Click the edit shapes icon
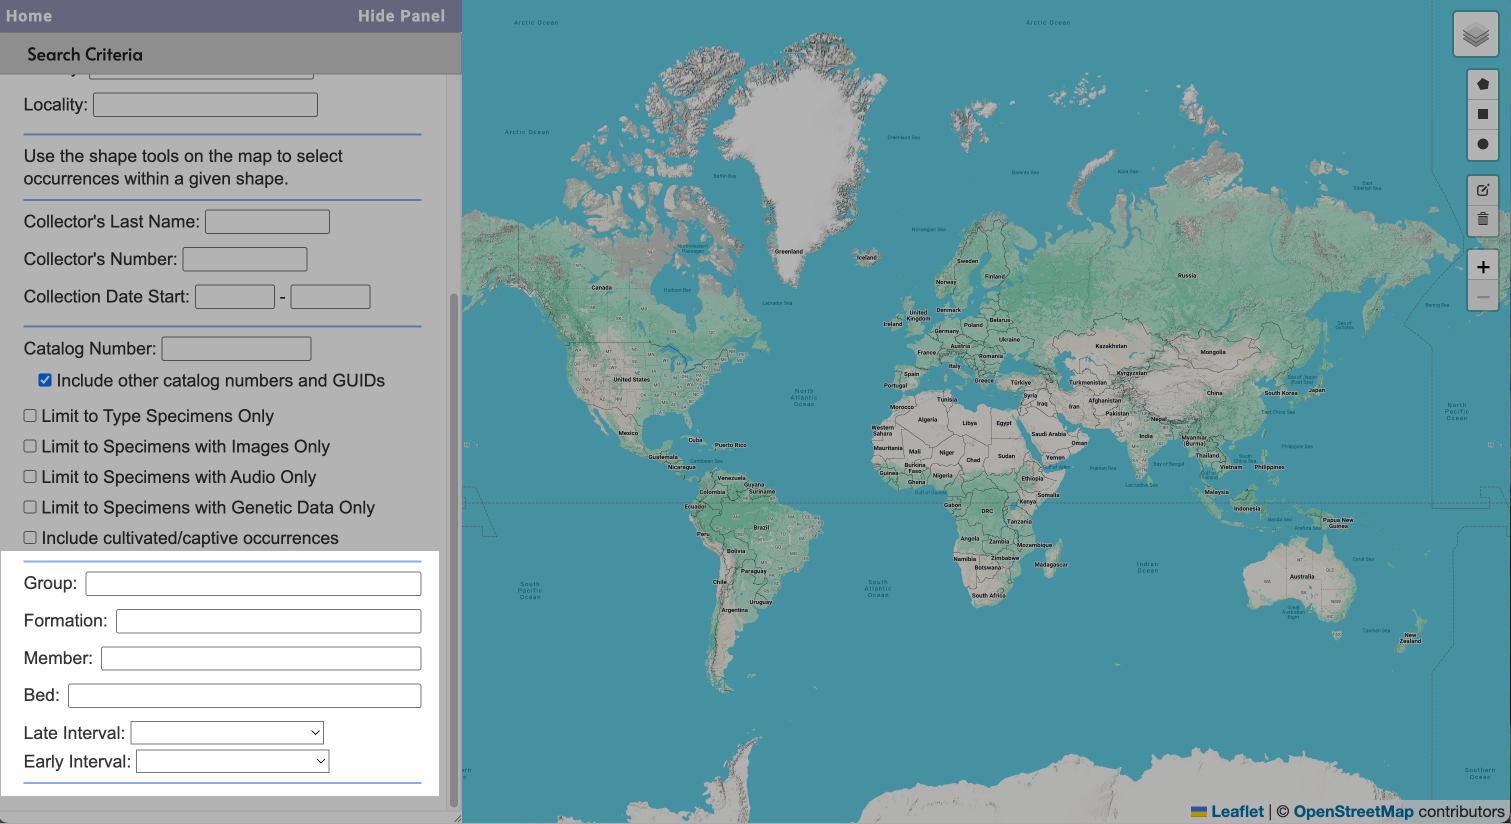The image size is (1511, 824). [x=1482, y=190]
